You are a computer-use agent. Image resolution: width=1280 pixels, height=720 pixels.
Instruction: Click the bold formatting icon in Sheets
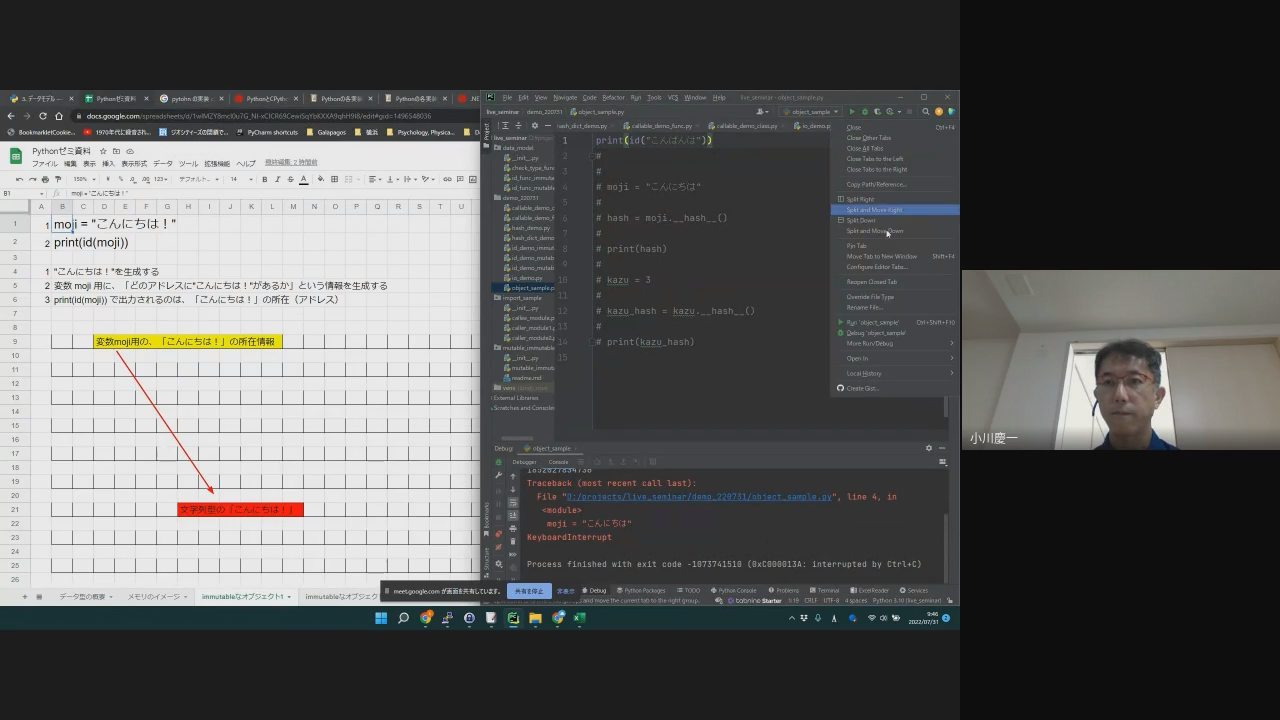pyautogui.click(x=264, y=179)
